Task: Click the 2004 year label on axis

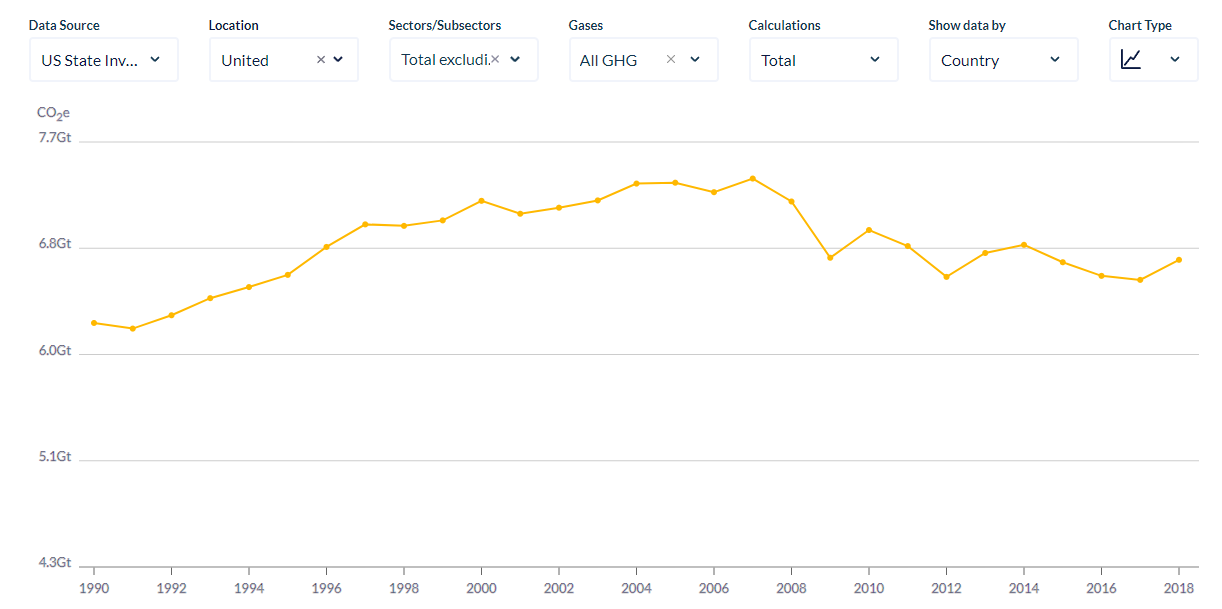Action: coord(636,589)
